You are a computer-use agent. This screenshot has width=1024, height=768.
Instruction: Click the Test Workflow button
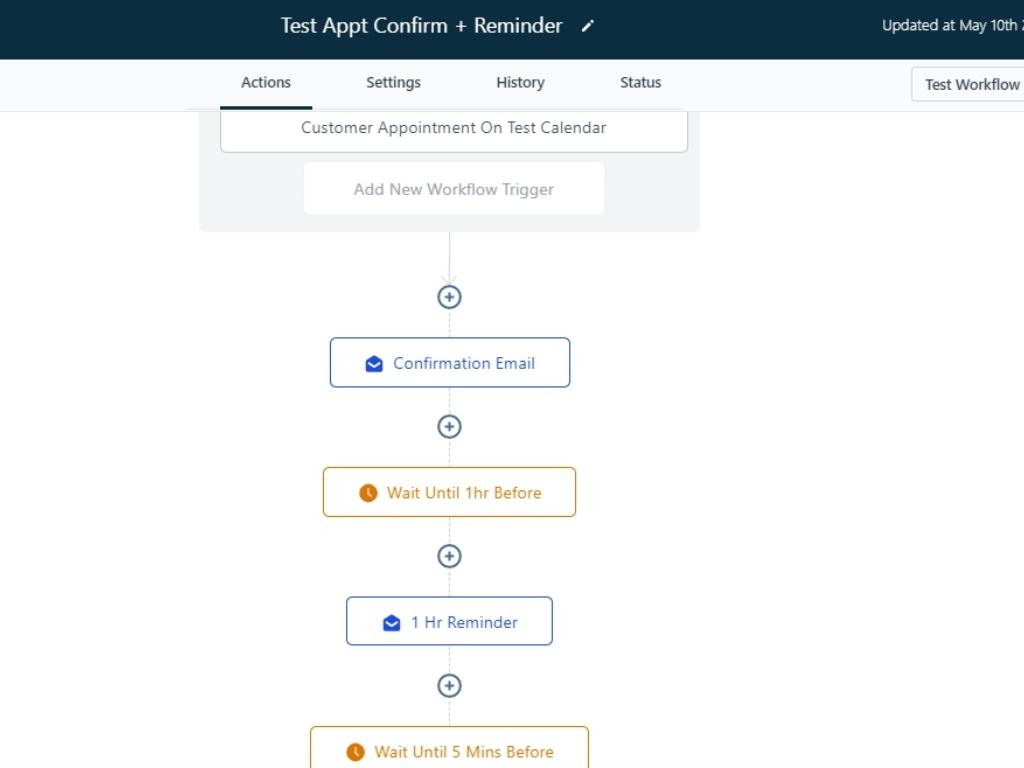pyautogui.click(x=968, y=84)
